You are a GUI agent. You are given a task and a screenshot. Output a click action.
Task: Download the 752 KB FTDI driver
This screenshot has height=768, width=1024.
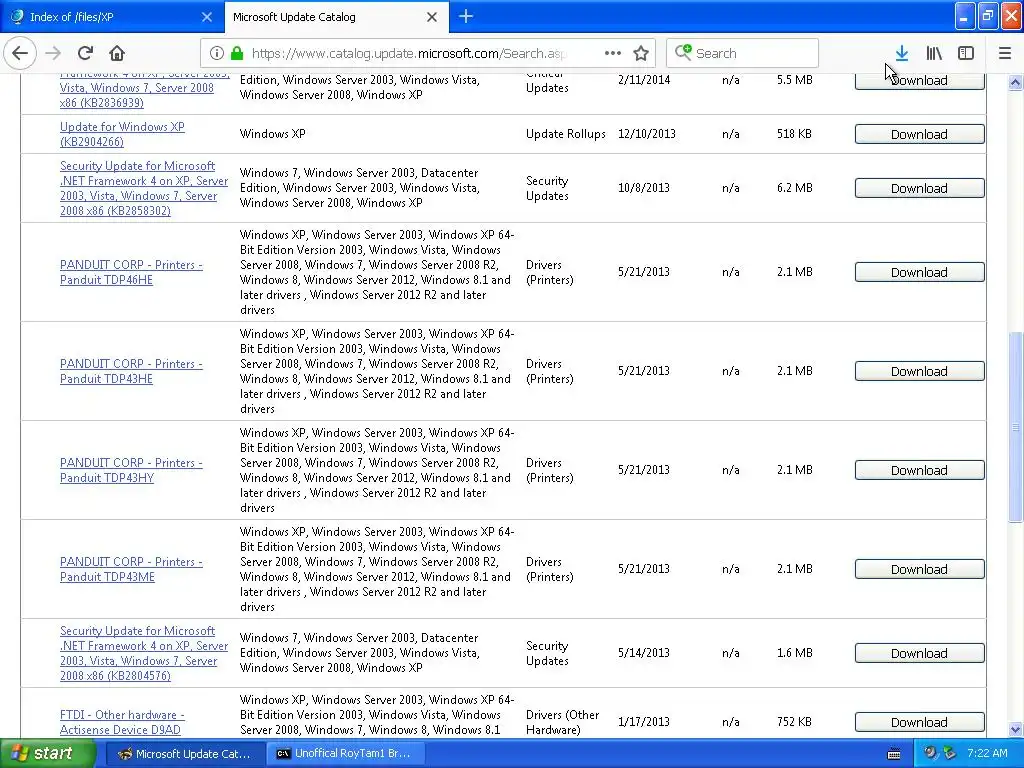coord(920,722)
